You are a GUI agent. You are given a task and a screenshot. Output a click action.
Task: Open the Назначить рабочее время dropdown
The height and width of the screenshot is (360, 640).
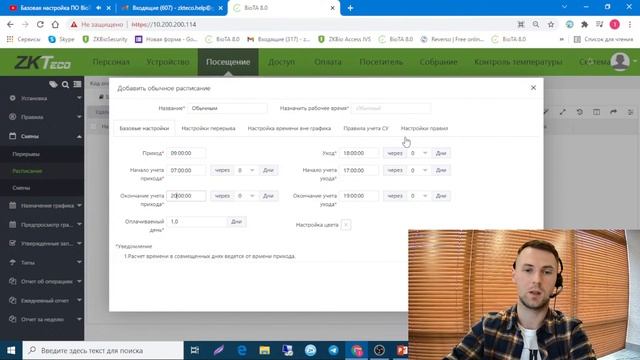(391, 108)
